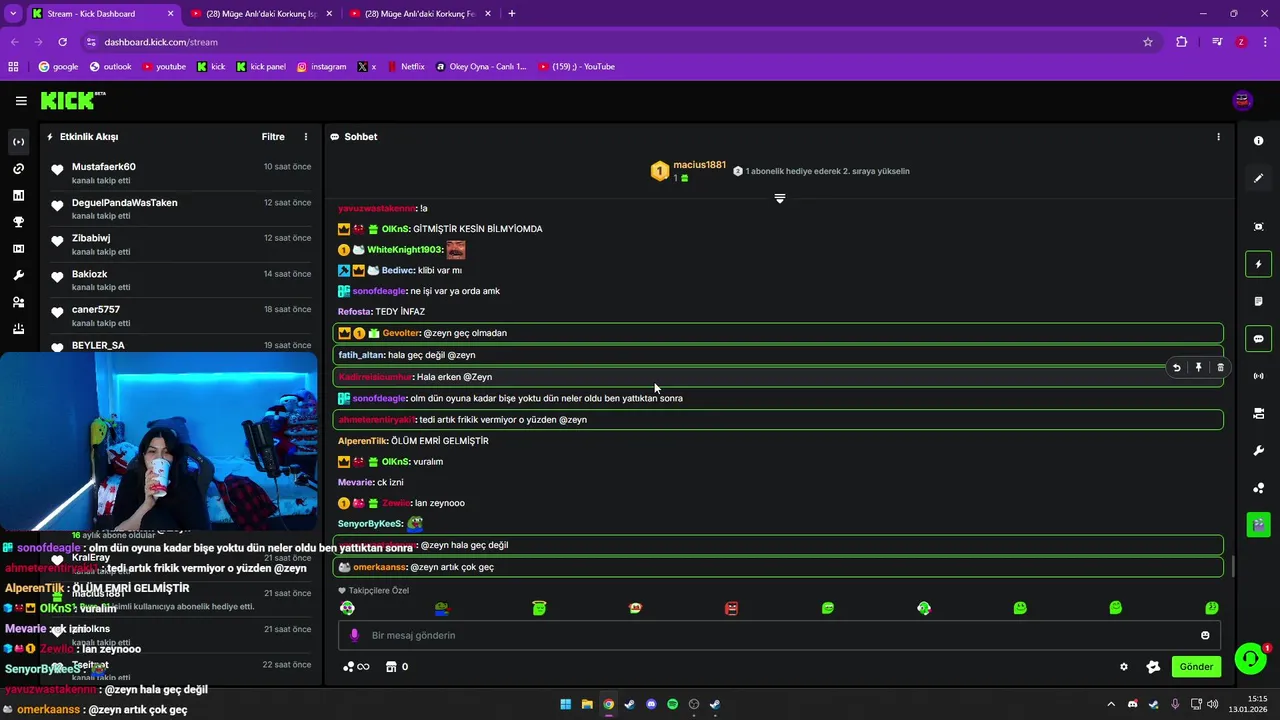This screenshot has height=720, width=1280.
Task: Toggle the Chat panel button in right sidebar
Action: point(1259,339)
